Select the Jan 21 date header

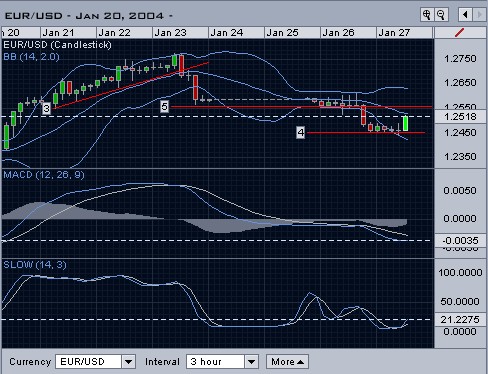coord(68,33)
